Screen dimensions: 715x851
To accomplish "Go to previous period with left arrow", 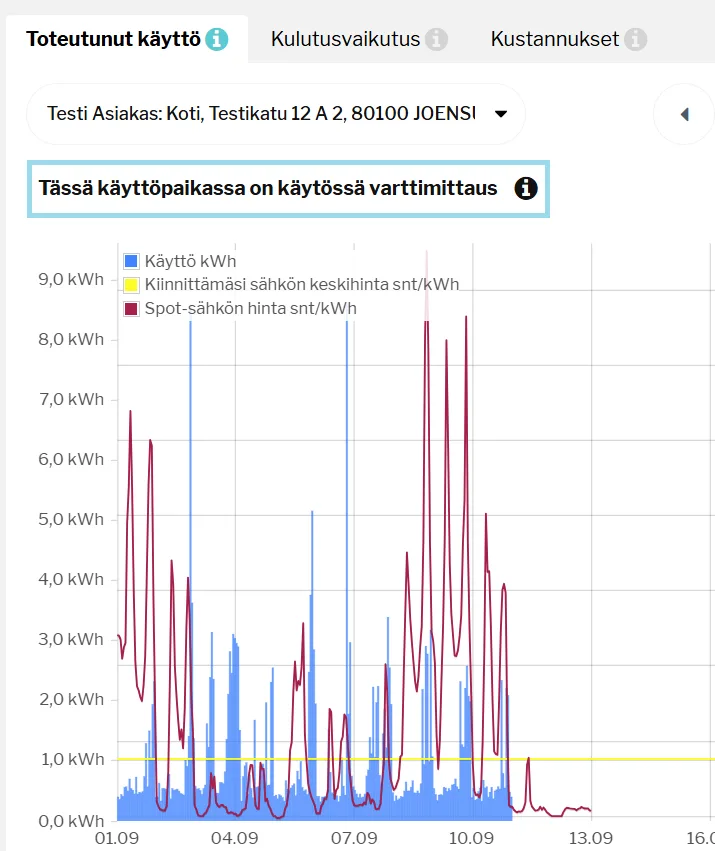I will [685, 114].
